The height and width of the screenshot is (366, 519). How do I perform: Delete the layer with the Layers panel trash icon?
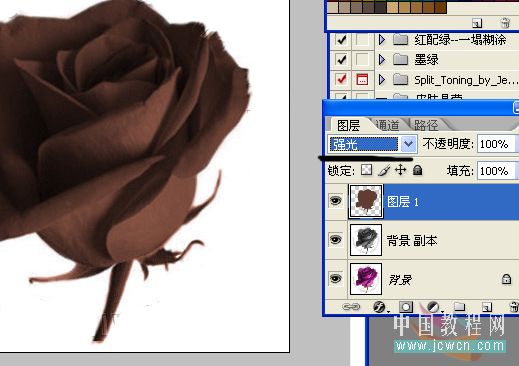coord(514,306)
